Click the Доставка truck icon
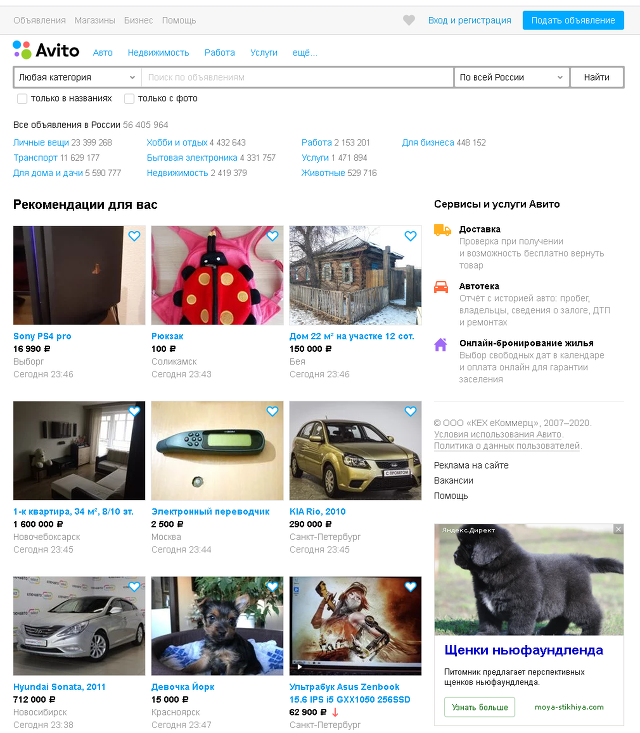Image resolution: width=640 pixels, height=733 pixels. (442, 230)
